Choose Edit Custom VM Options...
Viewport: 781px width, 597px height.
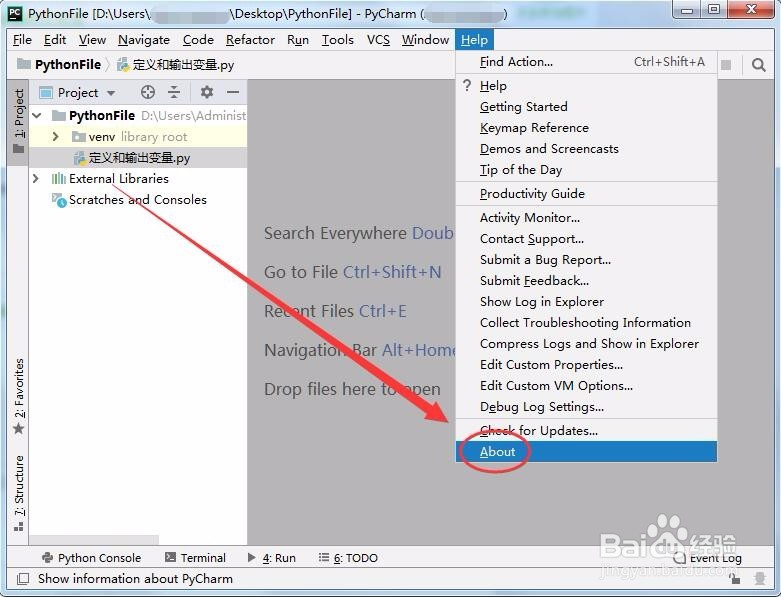point(586,385)
